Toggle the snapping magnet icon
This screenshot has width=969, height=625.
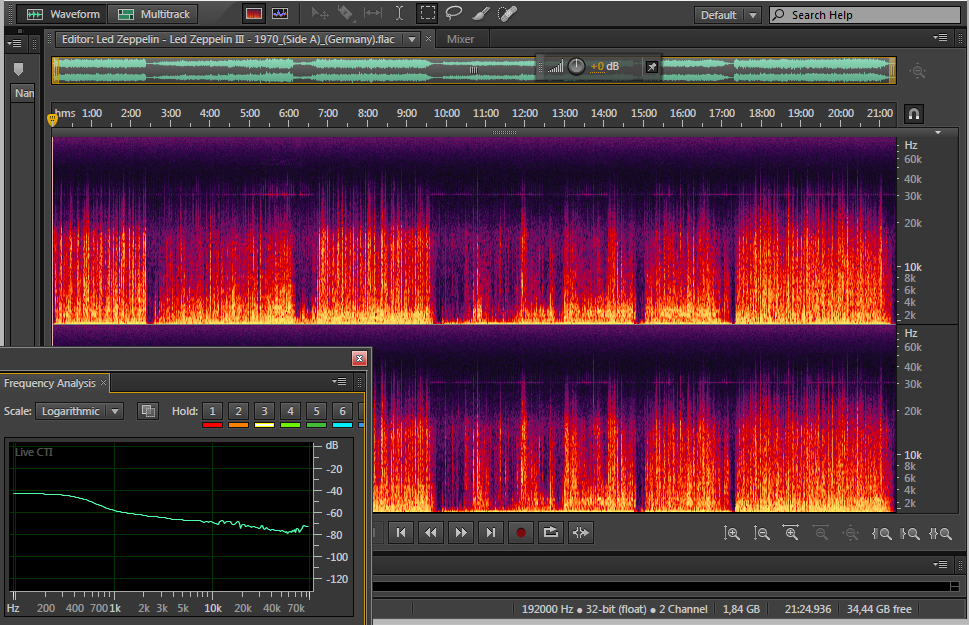(x=913, y=114)
